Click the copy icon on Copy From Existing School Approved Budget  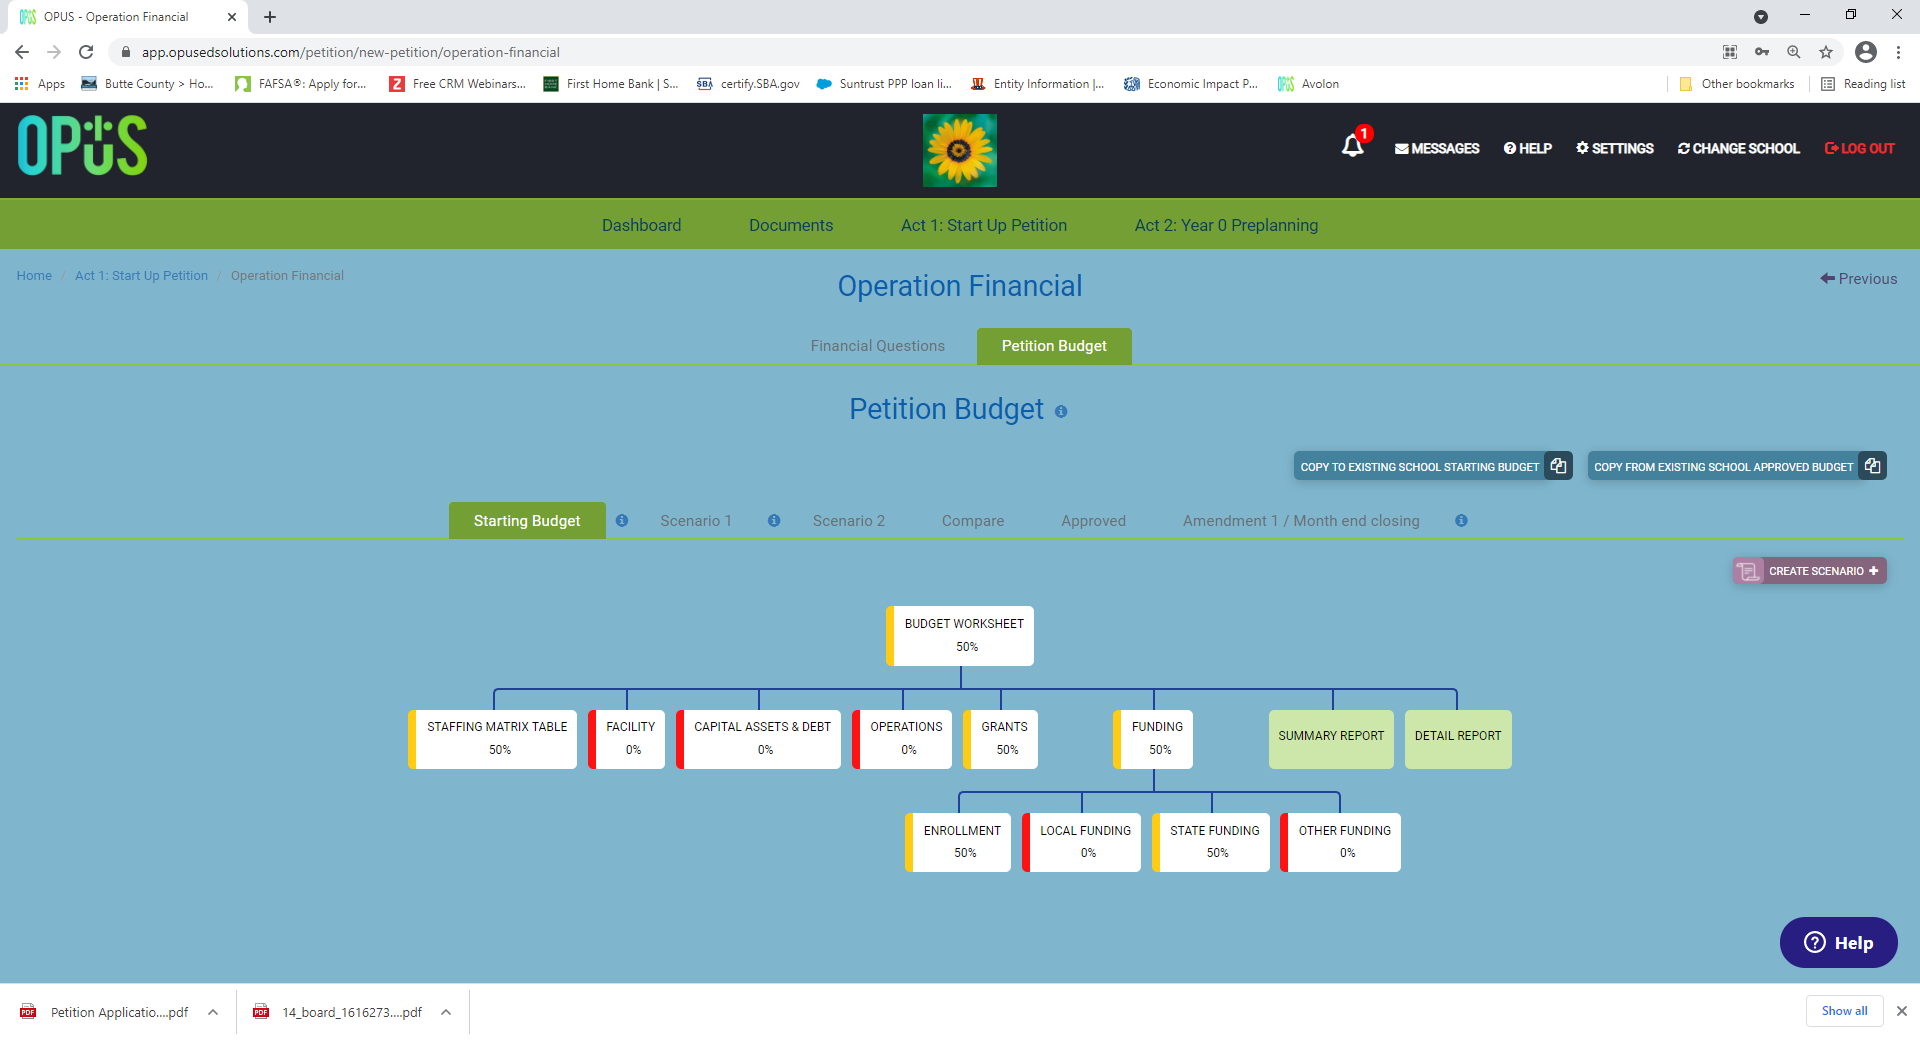[x=1872, y=466]
